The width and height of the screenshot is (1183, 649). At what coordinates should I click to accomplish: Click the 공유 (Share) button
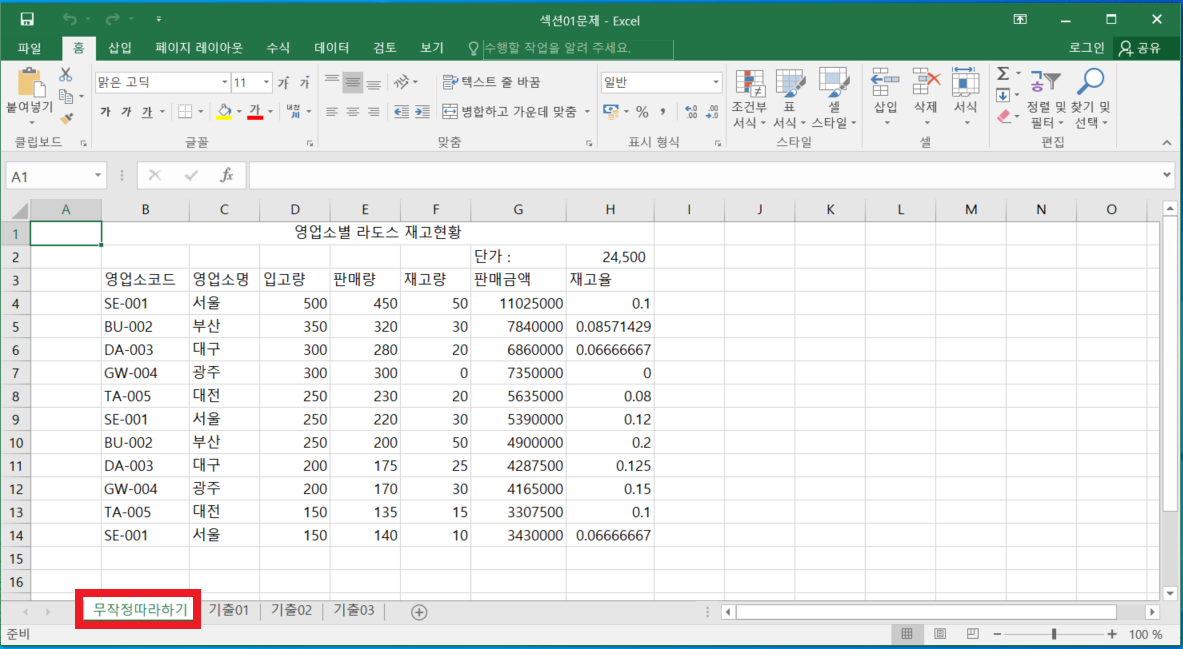click(x=1140, y=47)
